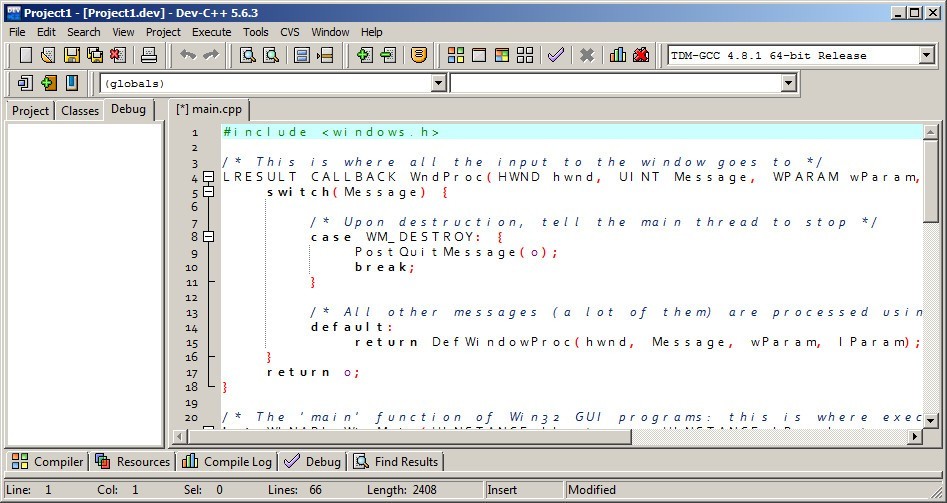Save the file using the floppy disk icon
947x503 pixels.
tap(71, 55)
